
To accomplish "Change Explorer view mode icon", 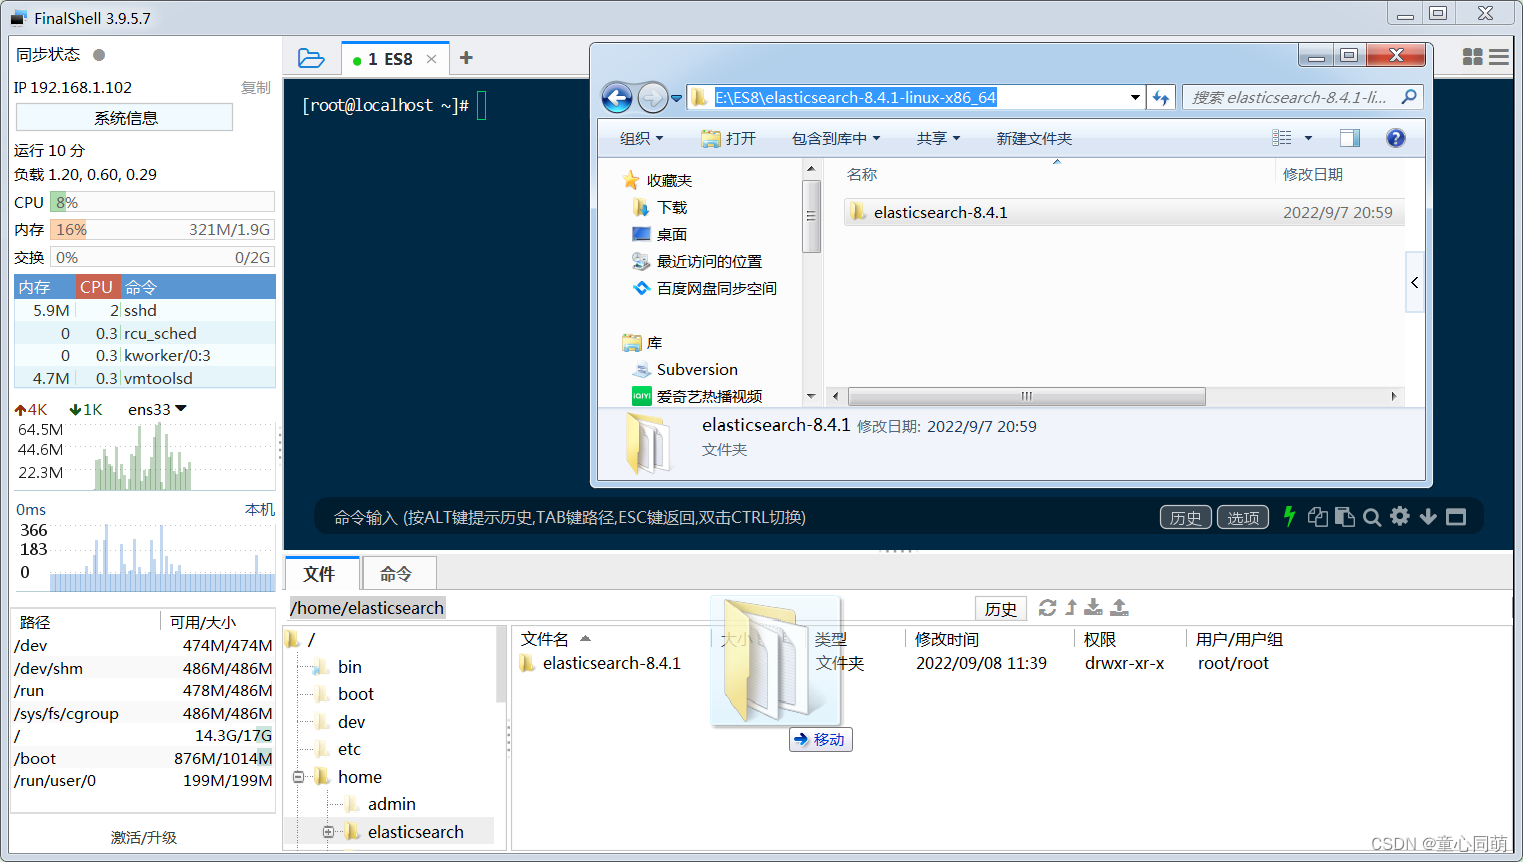I will click(1282, 138).
